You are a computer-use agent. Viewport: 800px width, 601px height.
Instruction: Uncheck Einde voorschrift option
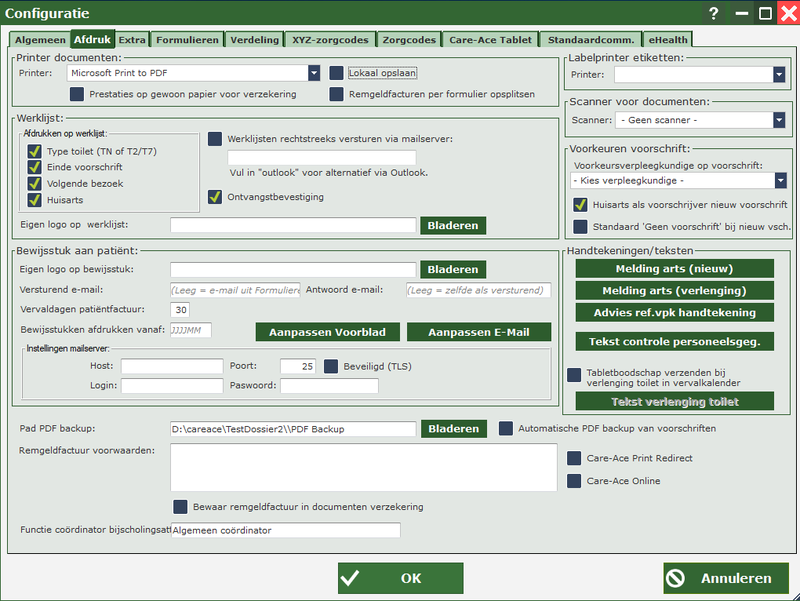tap(34, 167)
